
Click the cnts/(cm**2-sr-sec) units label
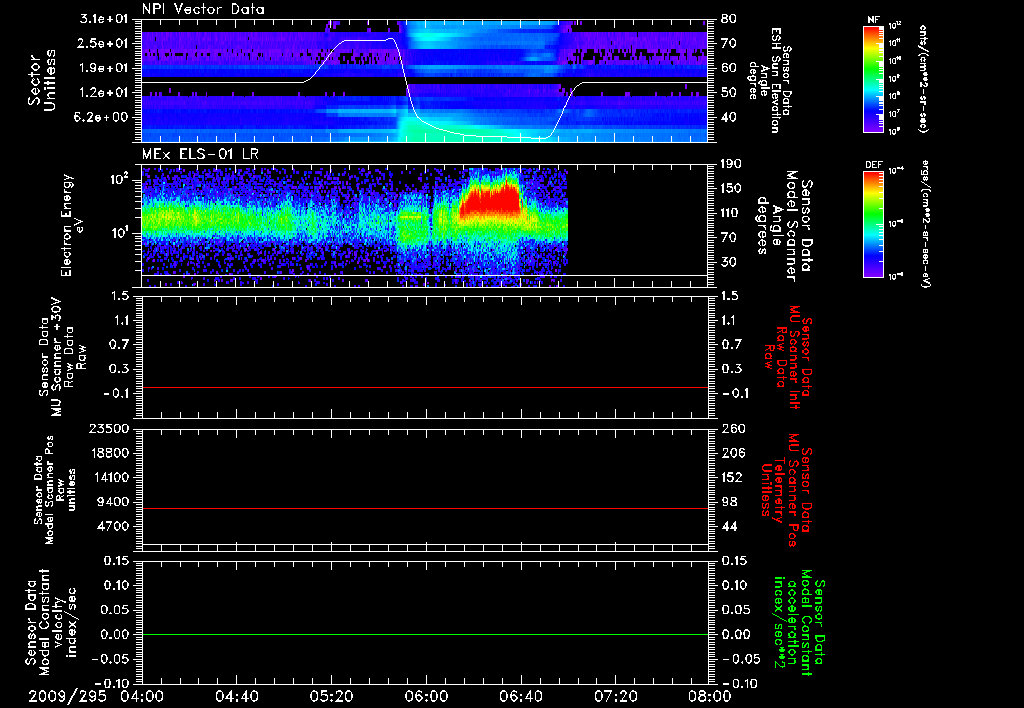click(x=923, y=79)
